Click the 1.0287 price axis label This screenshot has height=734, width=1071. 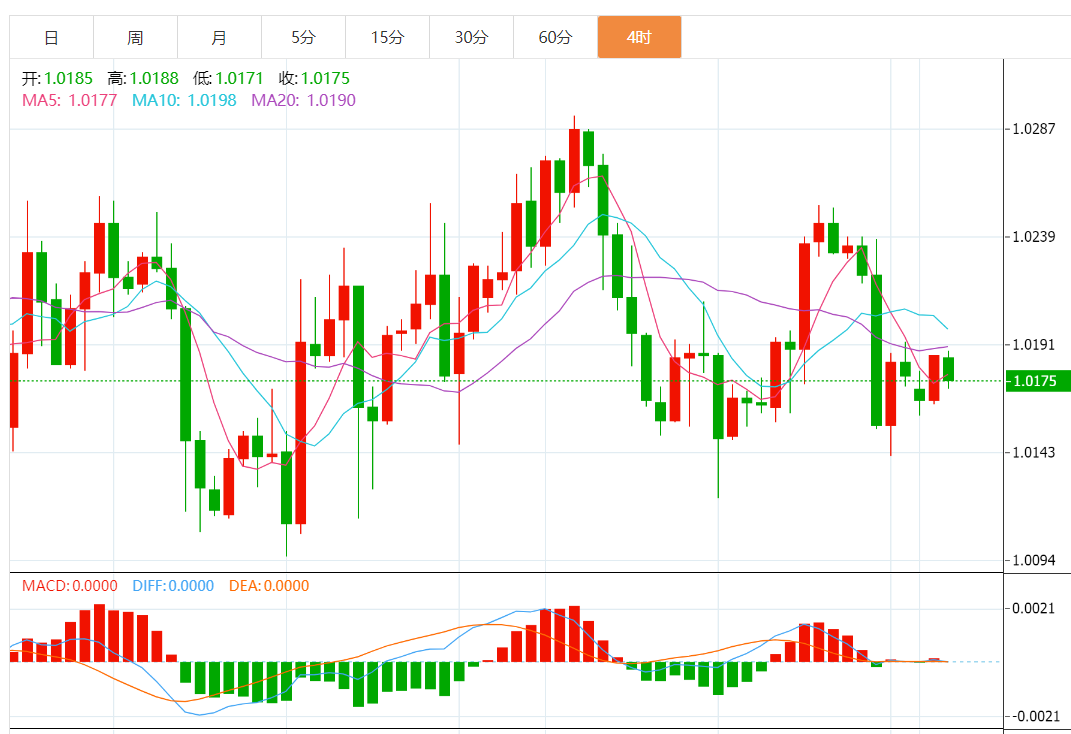tap(1034, 129)
